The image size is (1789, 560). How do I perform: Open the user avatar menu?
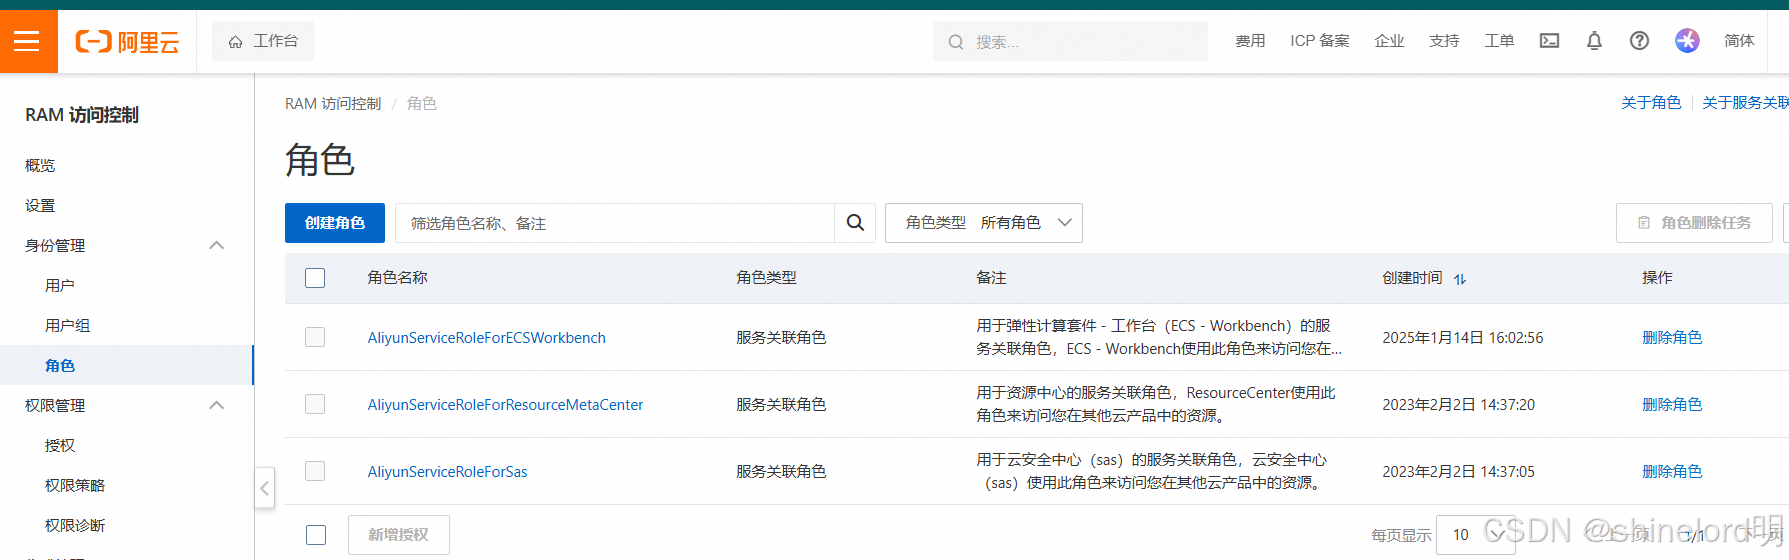pos(1687,41)
